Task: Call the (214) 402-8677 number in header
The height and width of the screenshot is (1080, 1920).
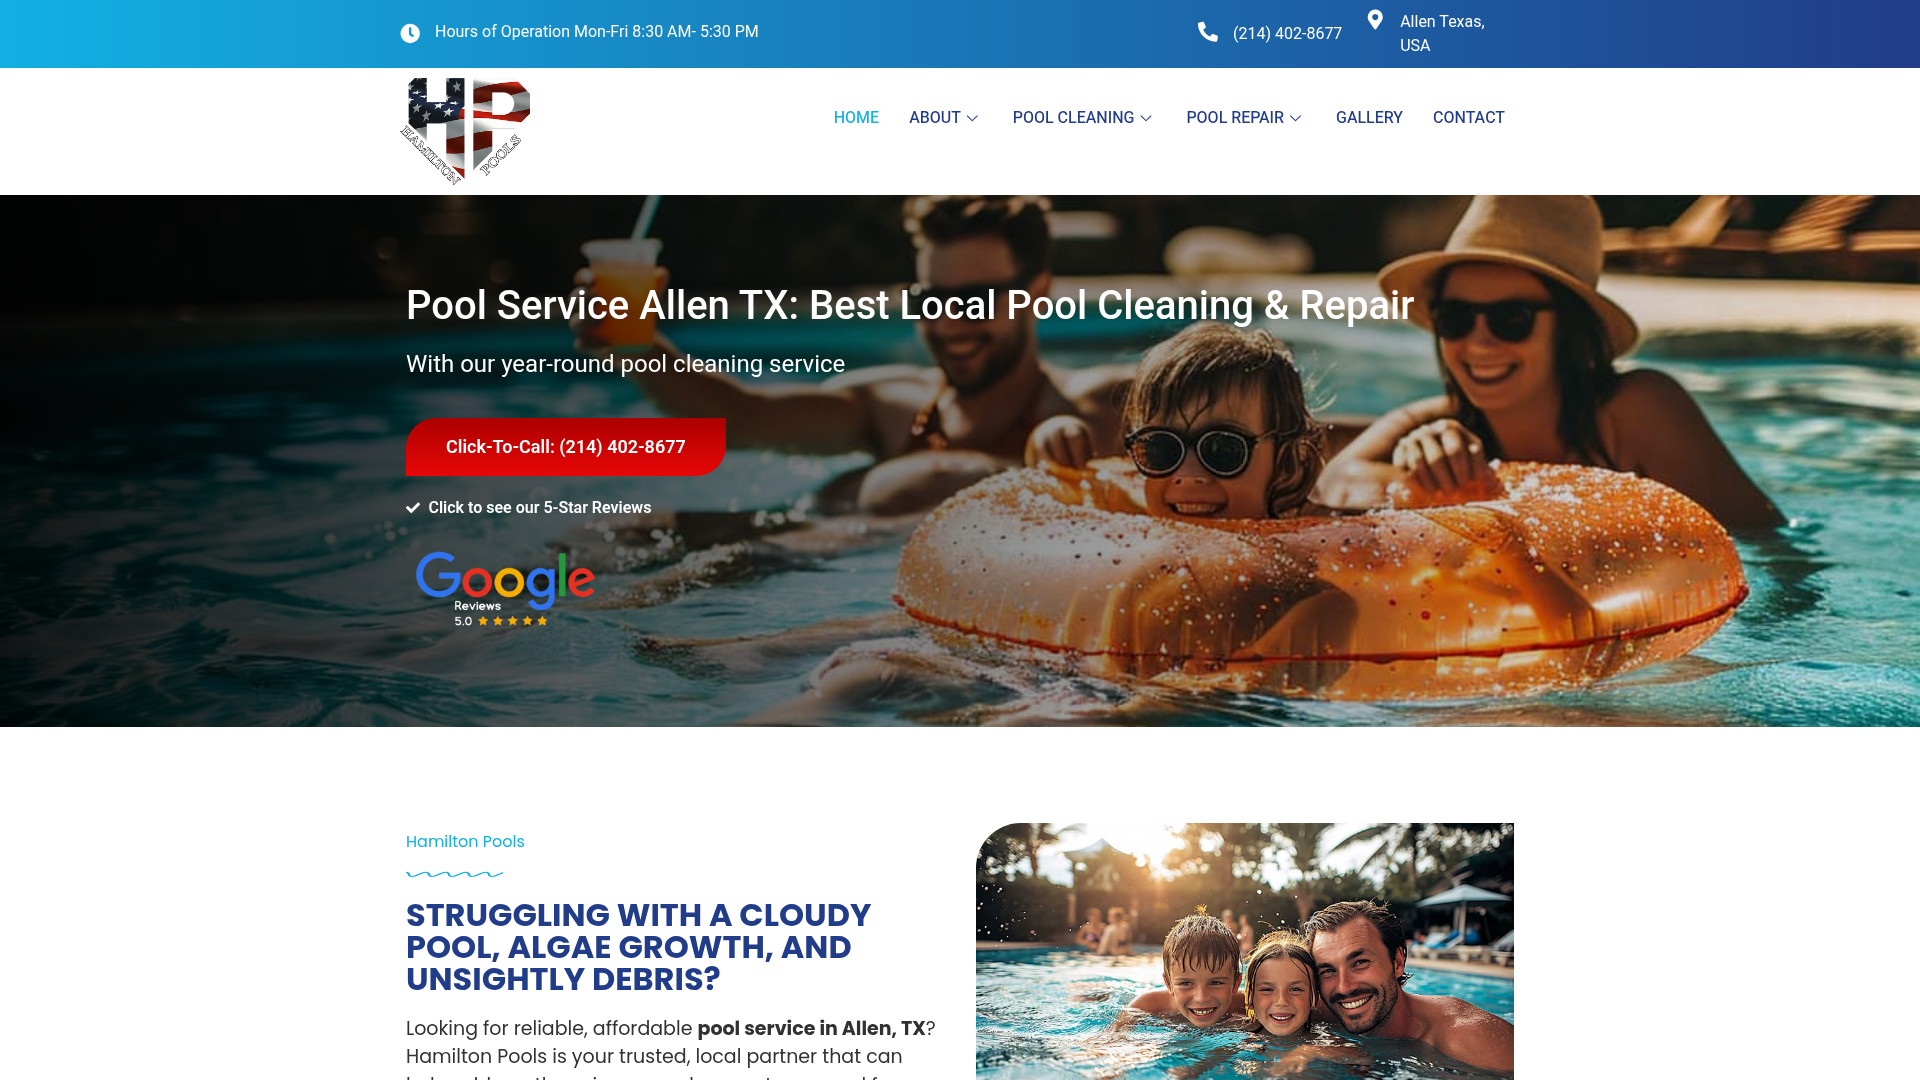Action: coord(1287,34)
